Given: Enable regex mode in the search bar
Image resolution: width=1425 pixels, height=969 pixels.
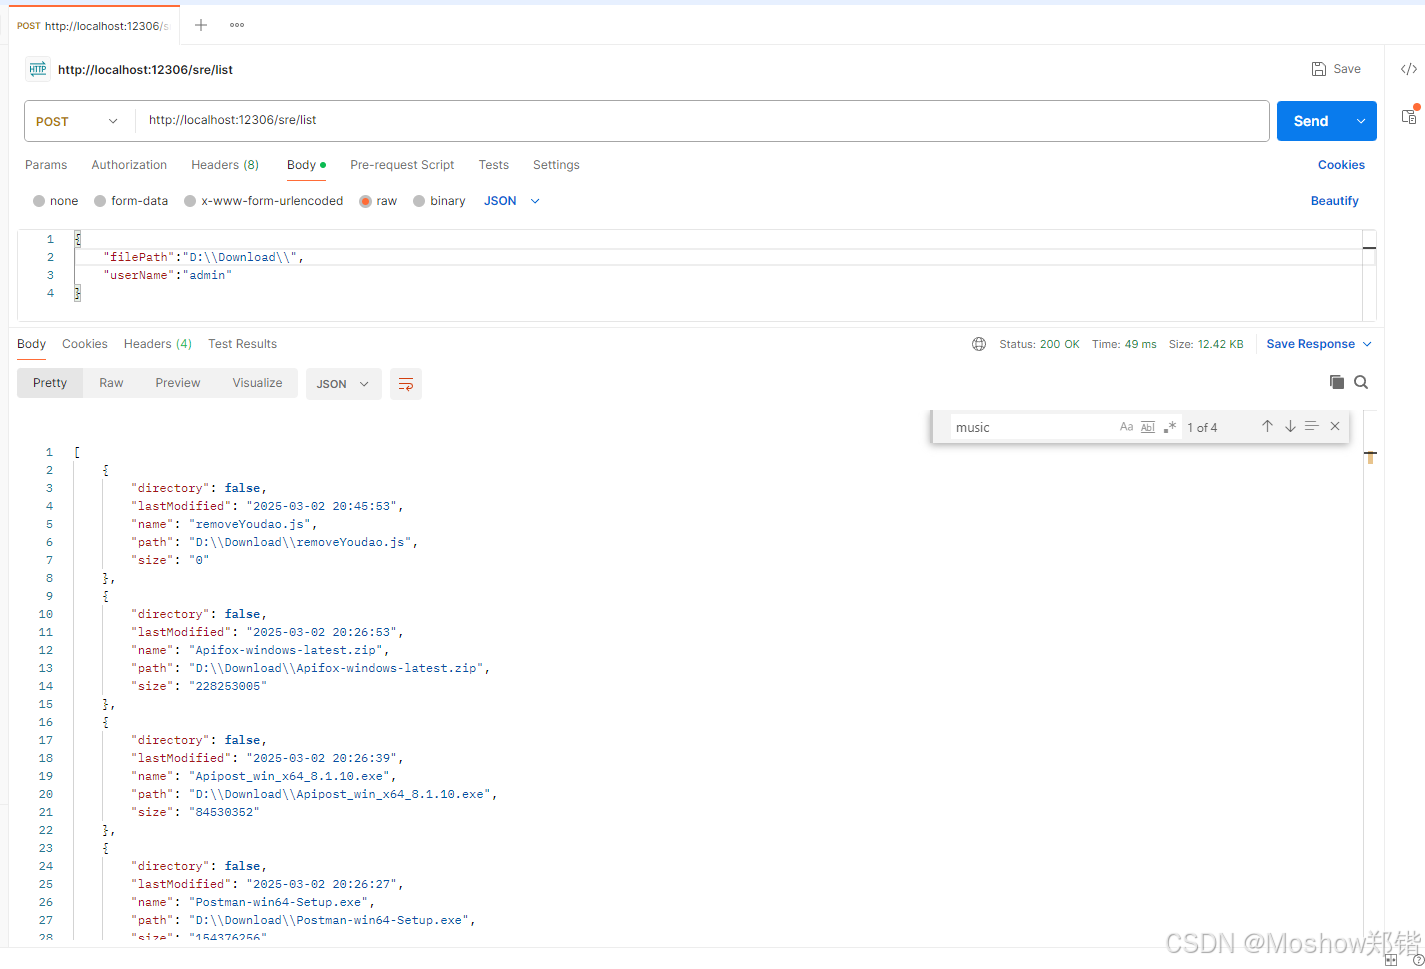Looking at the screenshot, I should [x=1169, y=426].
